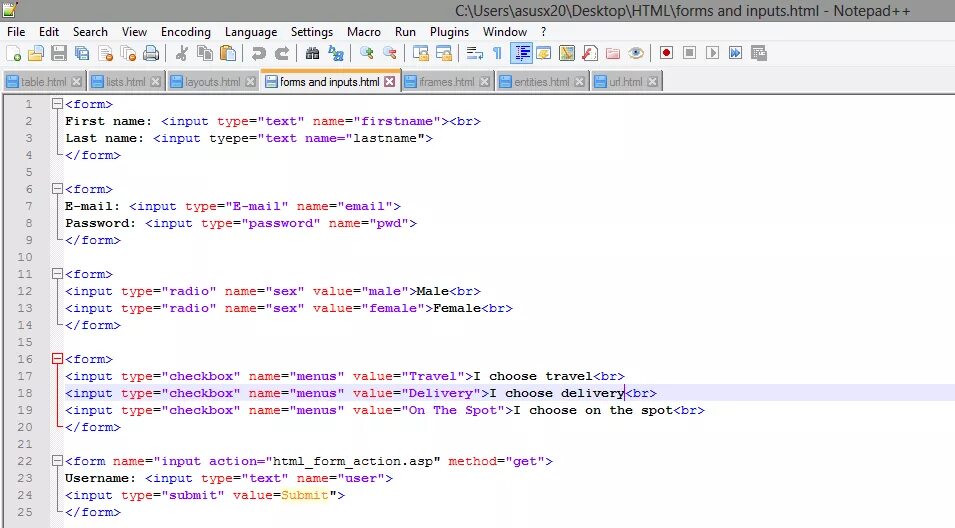Click the Close document toolbar icon
Image resolution: width=955 pixels, height=528 pixels.
click(105, 54)
